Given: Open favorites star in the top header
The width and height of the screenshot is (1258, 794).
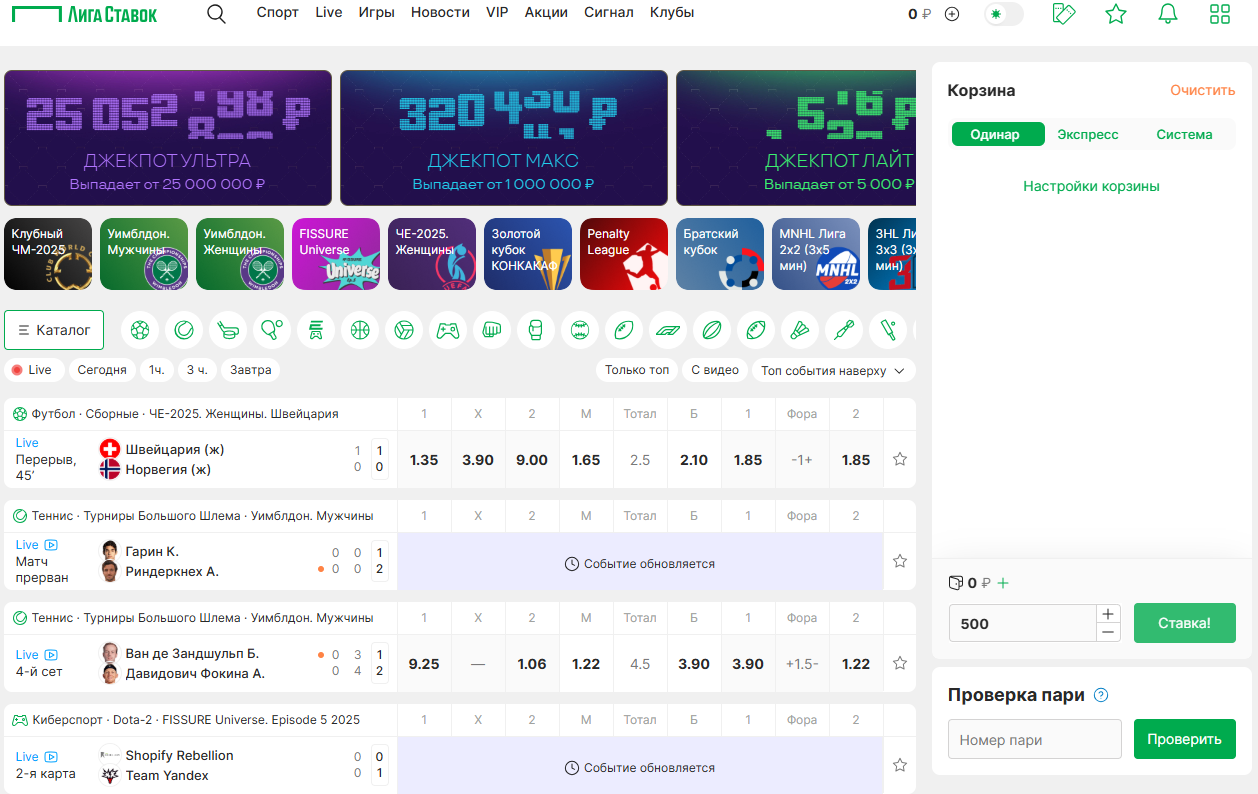Looking at the screenshot, I should click(1116, 14).
